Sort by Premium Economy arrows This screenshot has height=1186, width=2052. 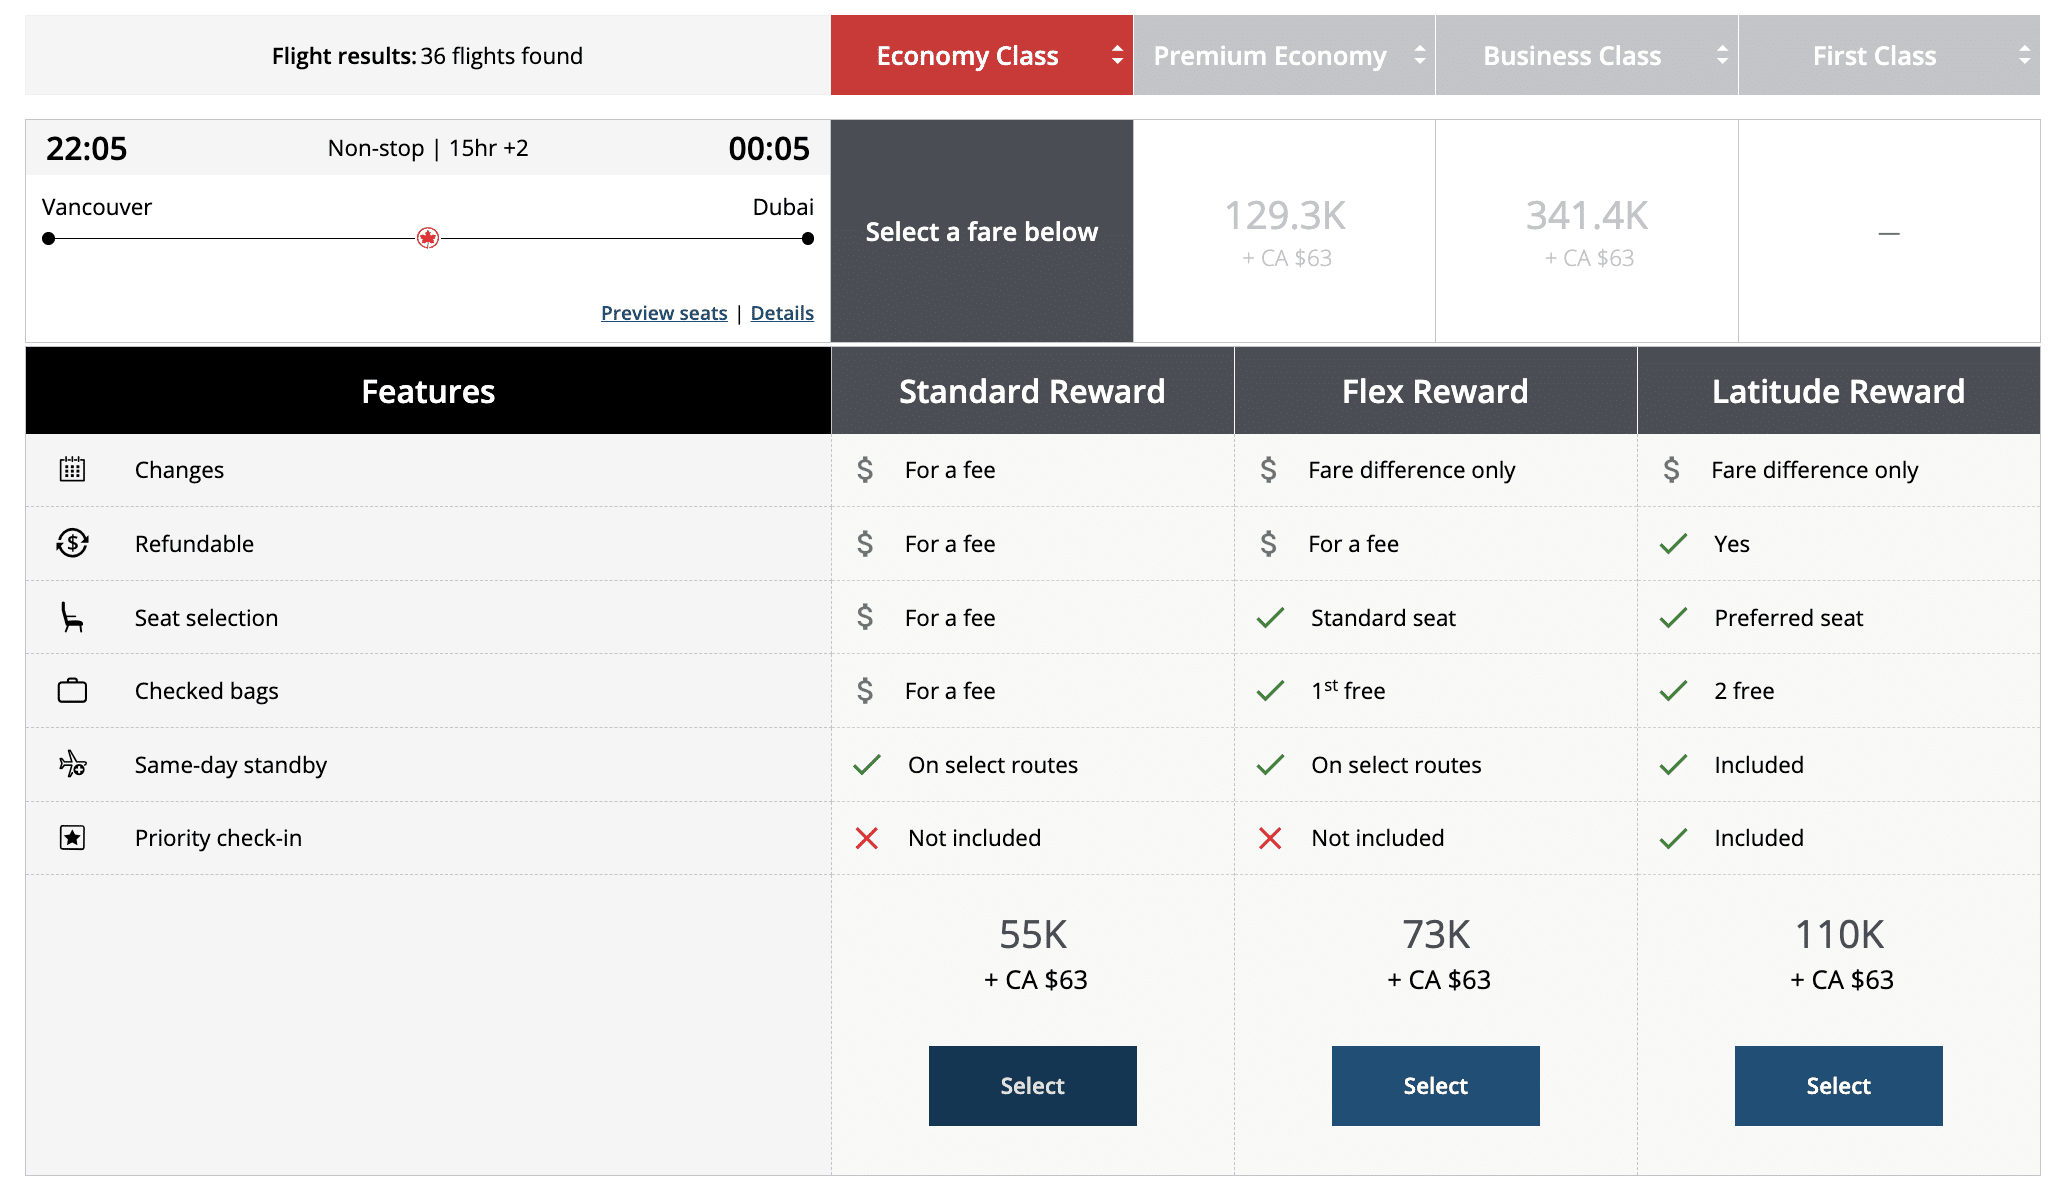click(x=1419, y=56)
